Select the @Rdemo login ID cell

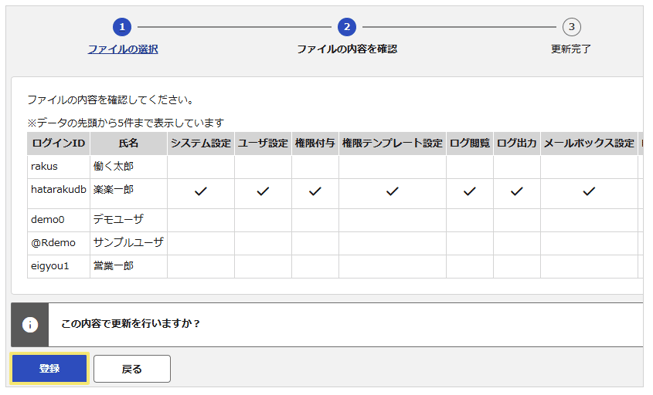point(59,243)
